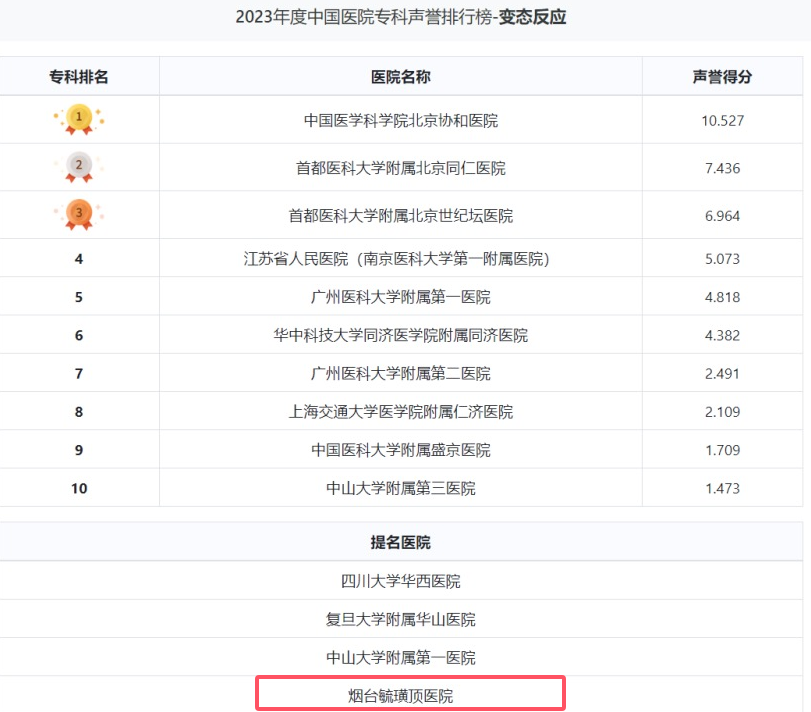Select the 专科排名 column header
Viewport: 811px width, 712px height.
[x=79, y=77]
